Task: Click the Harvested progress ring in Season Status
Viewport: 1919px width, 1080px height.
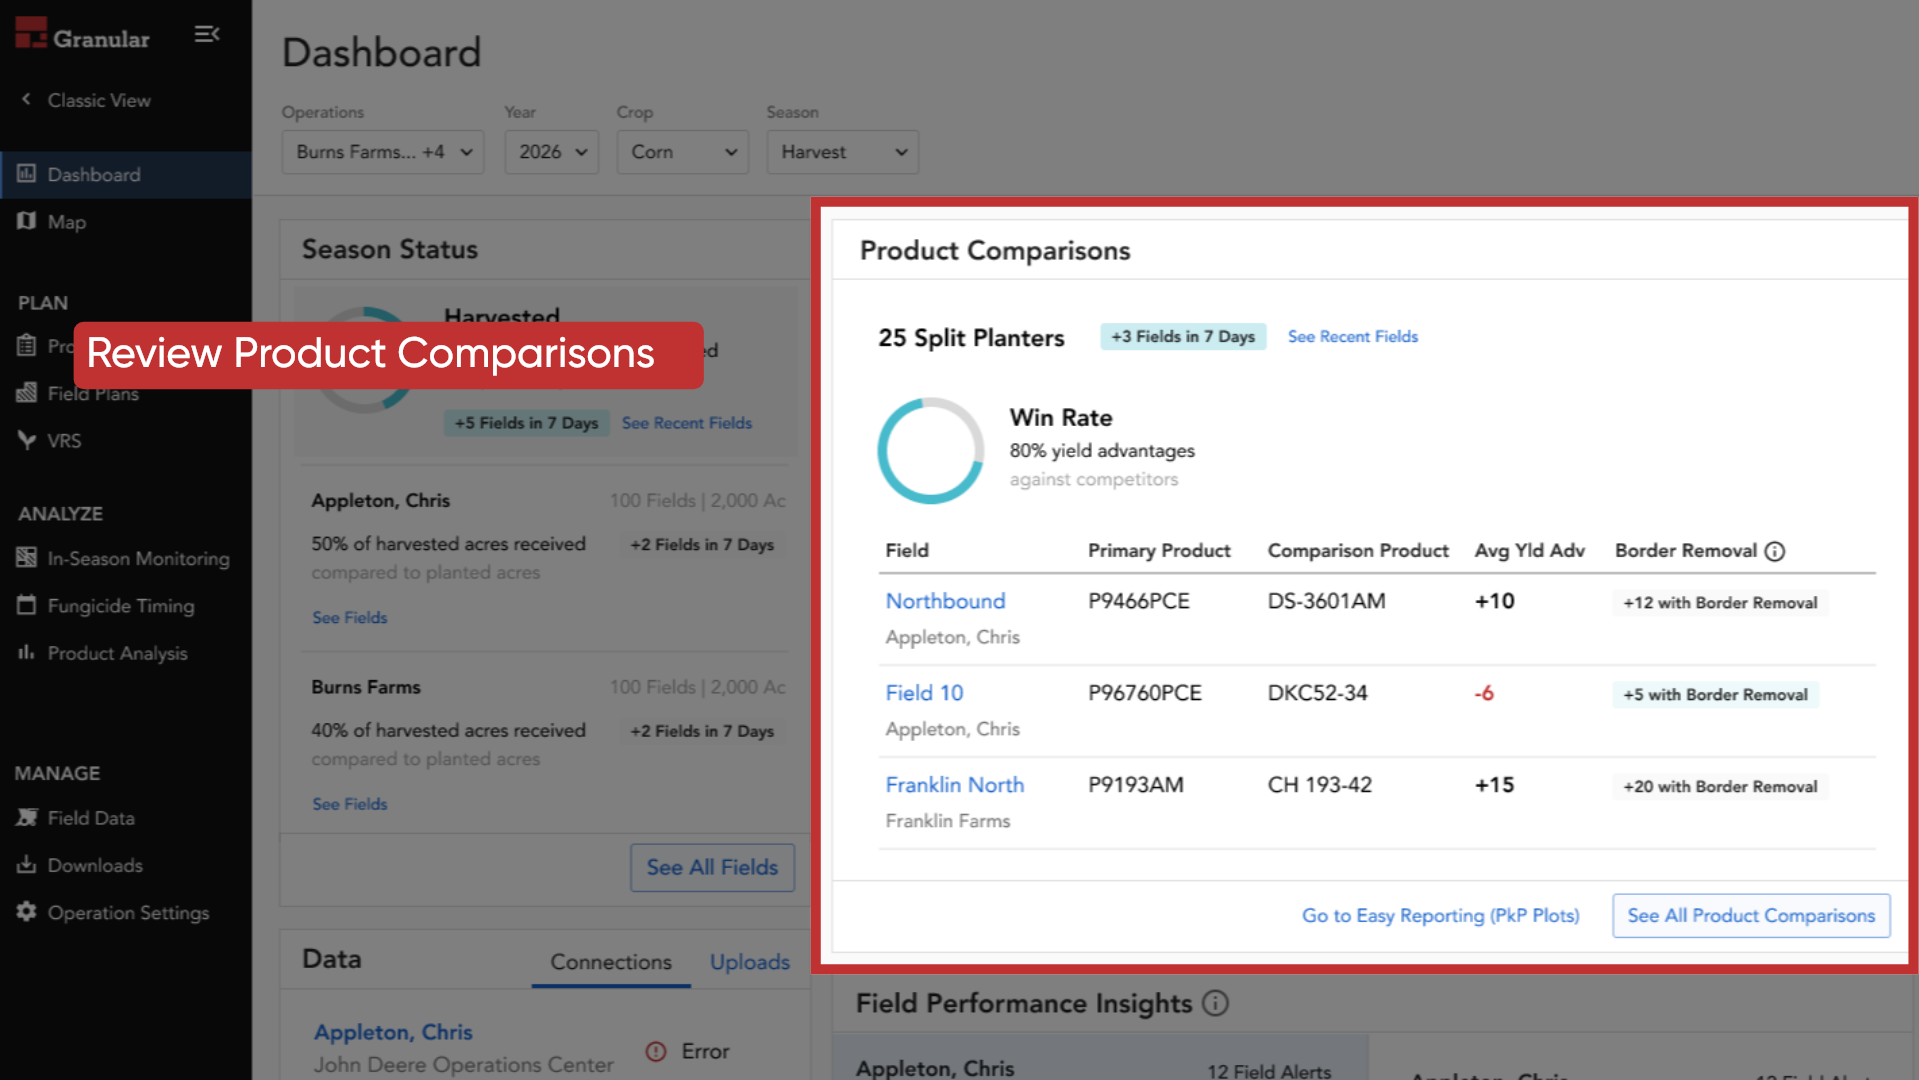Action: click(x=367, y=360)
